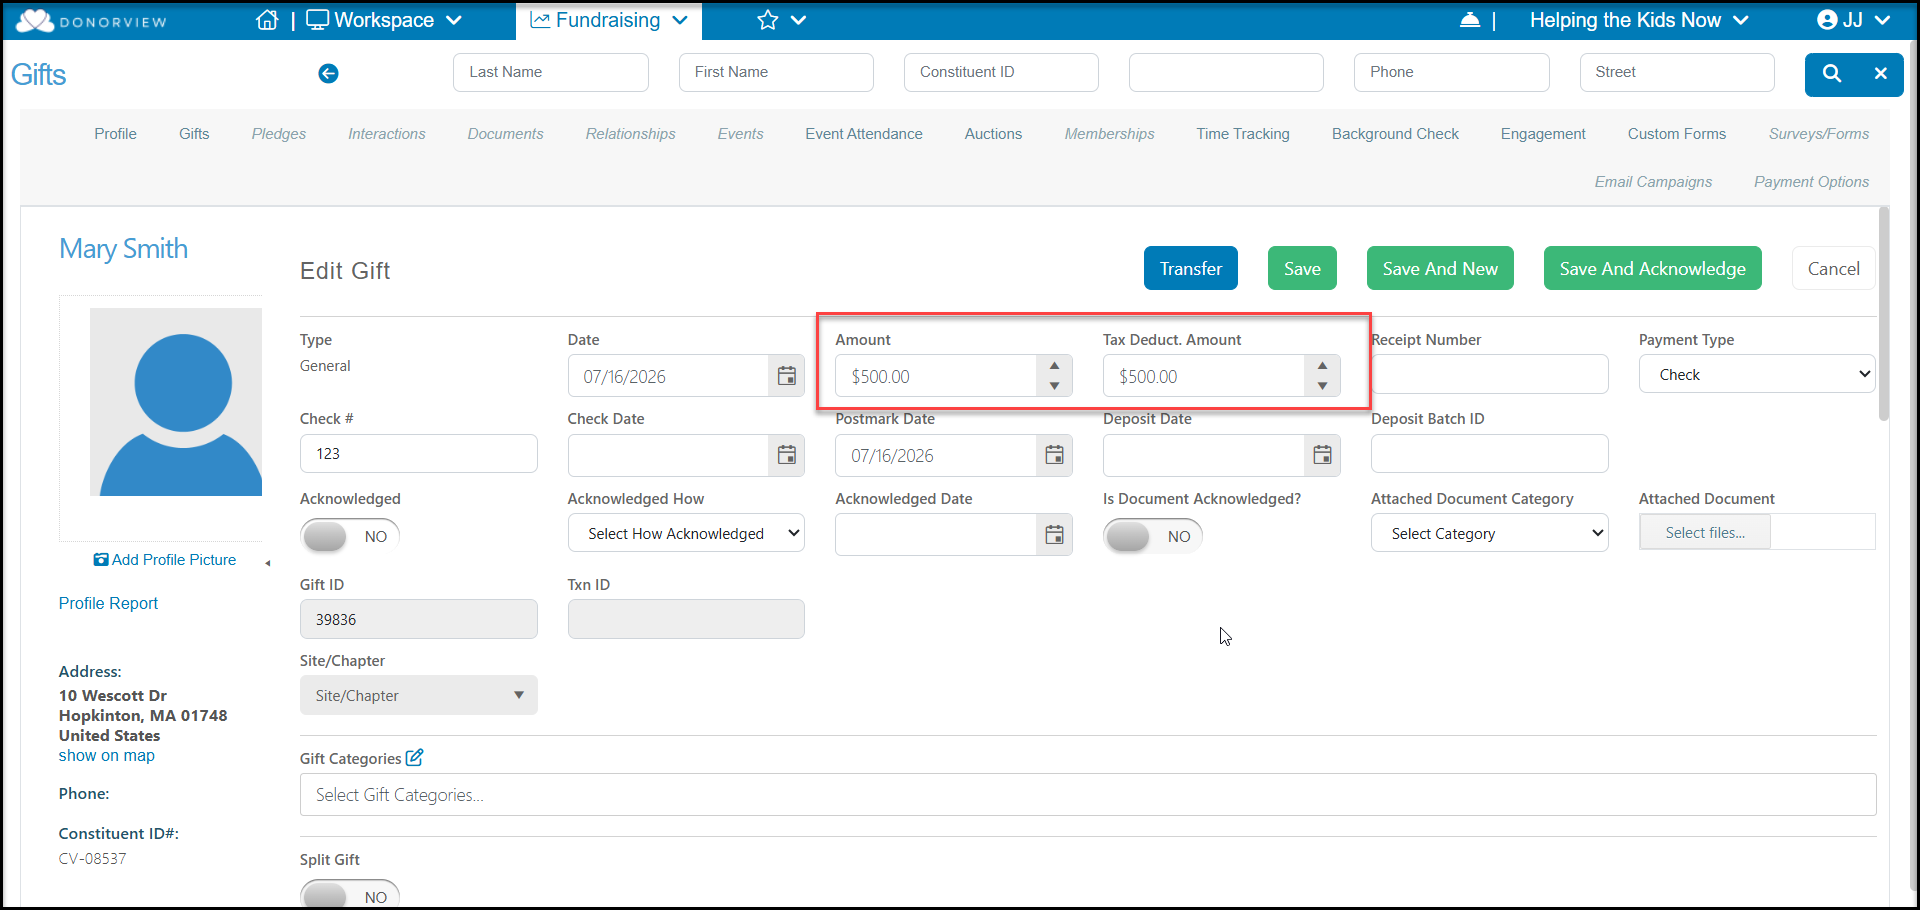Click the Save button

(x=1302, y=268)
